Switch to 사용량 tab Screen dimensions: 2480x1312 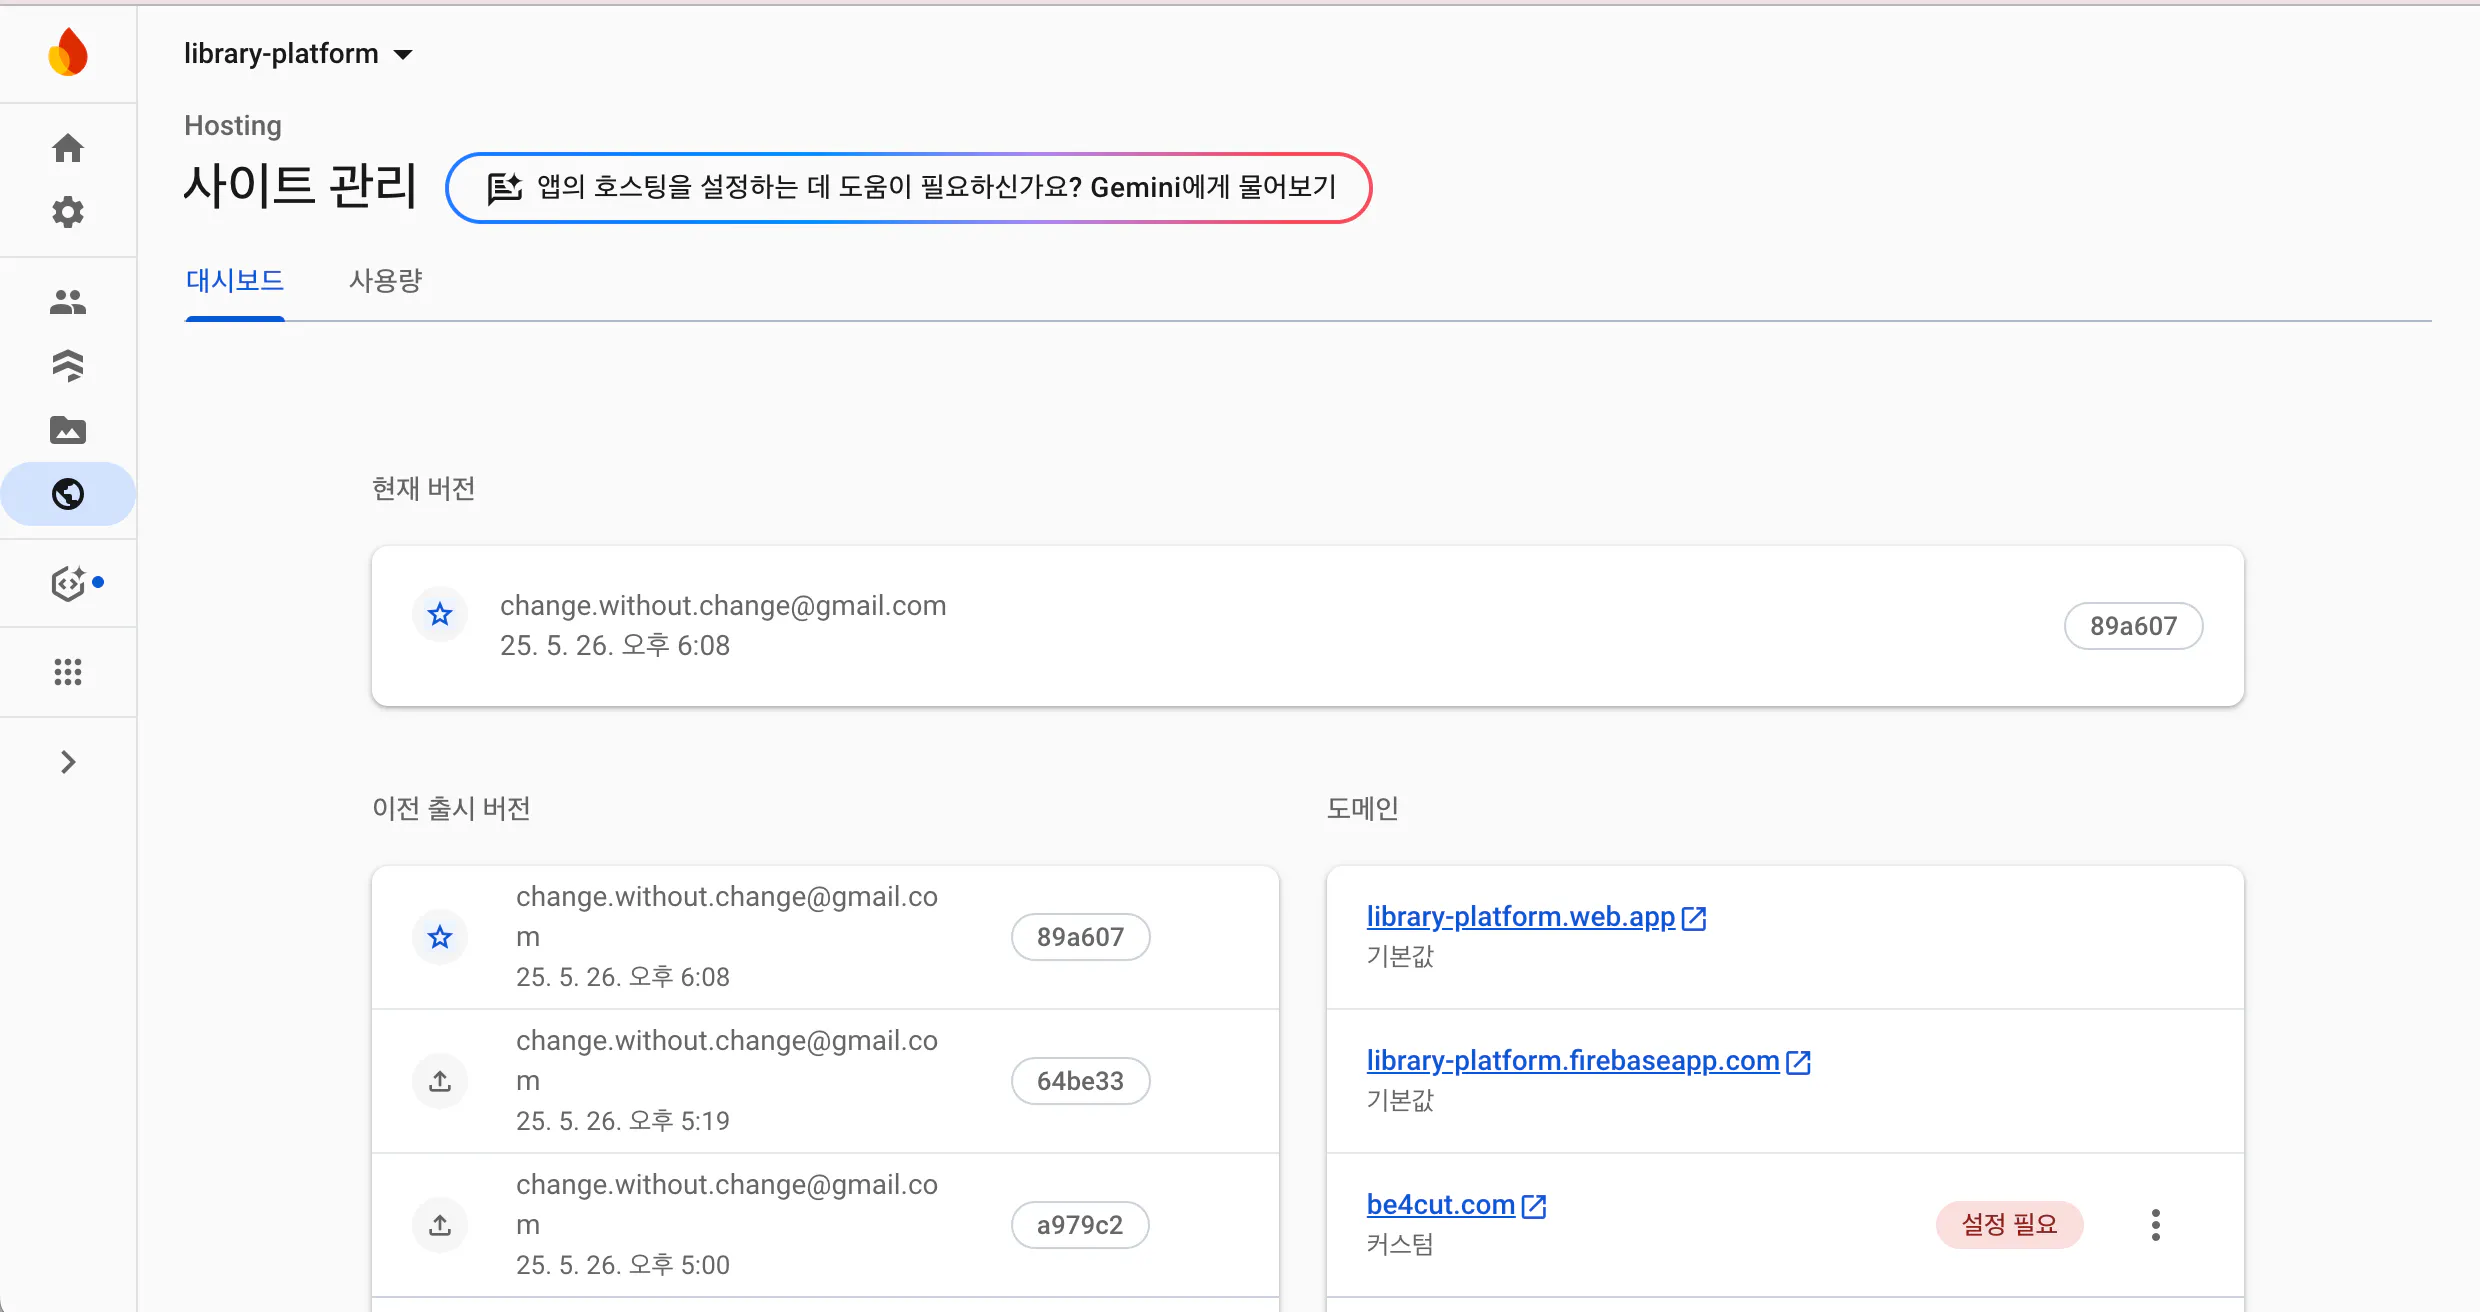[385, 281]
